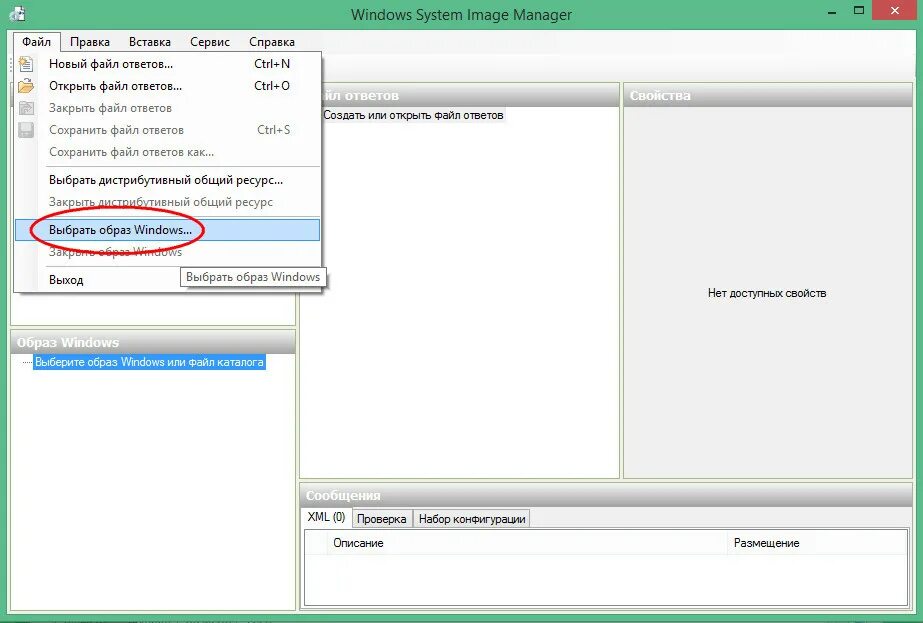Image resolution: width=923 pixels, height=623 pixels.
Task: Switch to the Набор конфигурации tab
Action: (472, 519)
